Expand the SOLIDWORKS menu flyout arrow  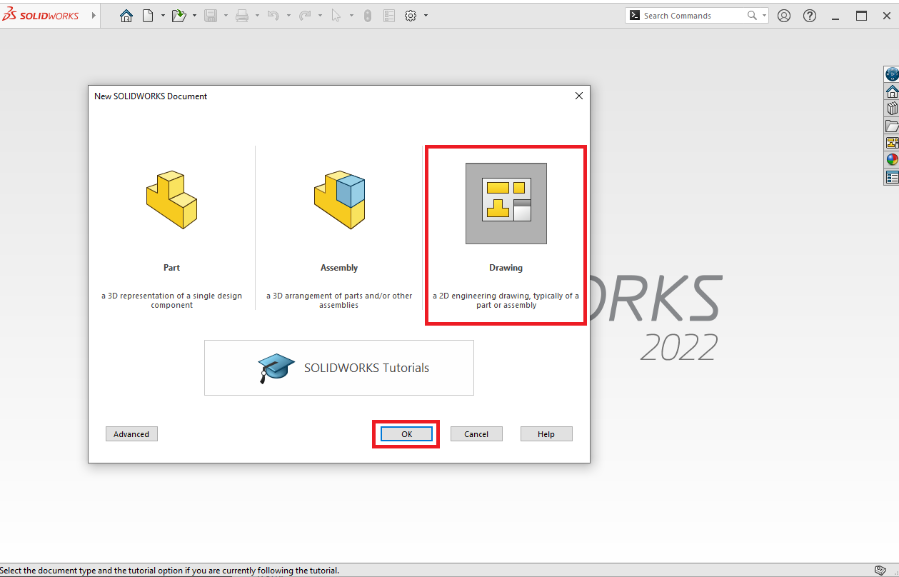click(94, 16)
